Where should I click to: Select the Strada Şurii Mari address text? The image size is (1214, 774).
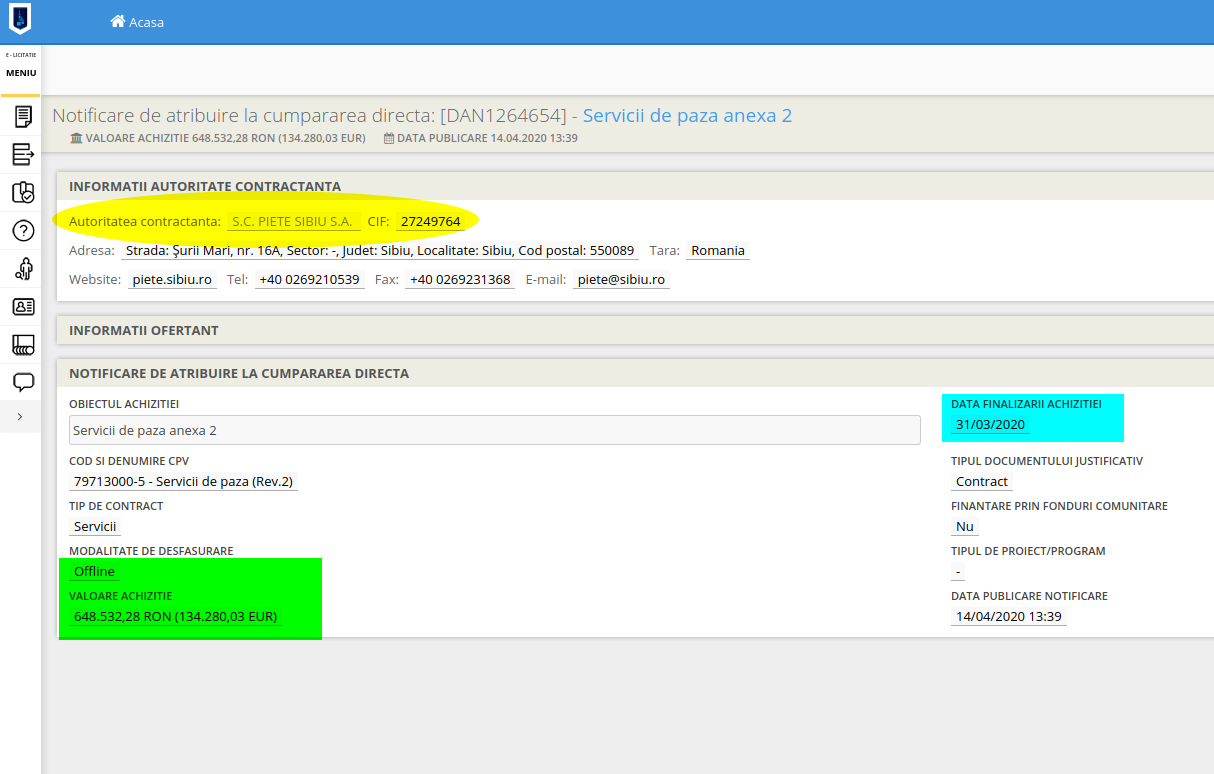click(x=380, y=251)
